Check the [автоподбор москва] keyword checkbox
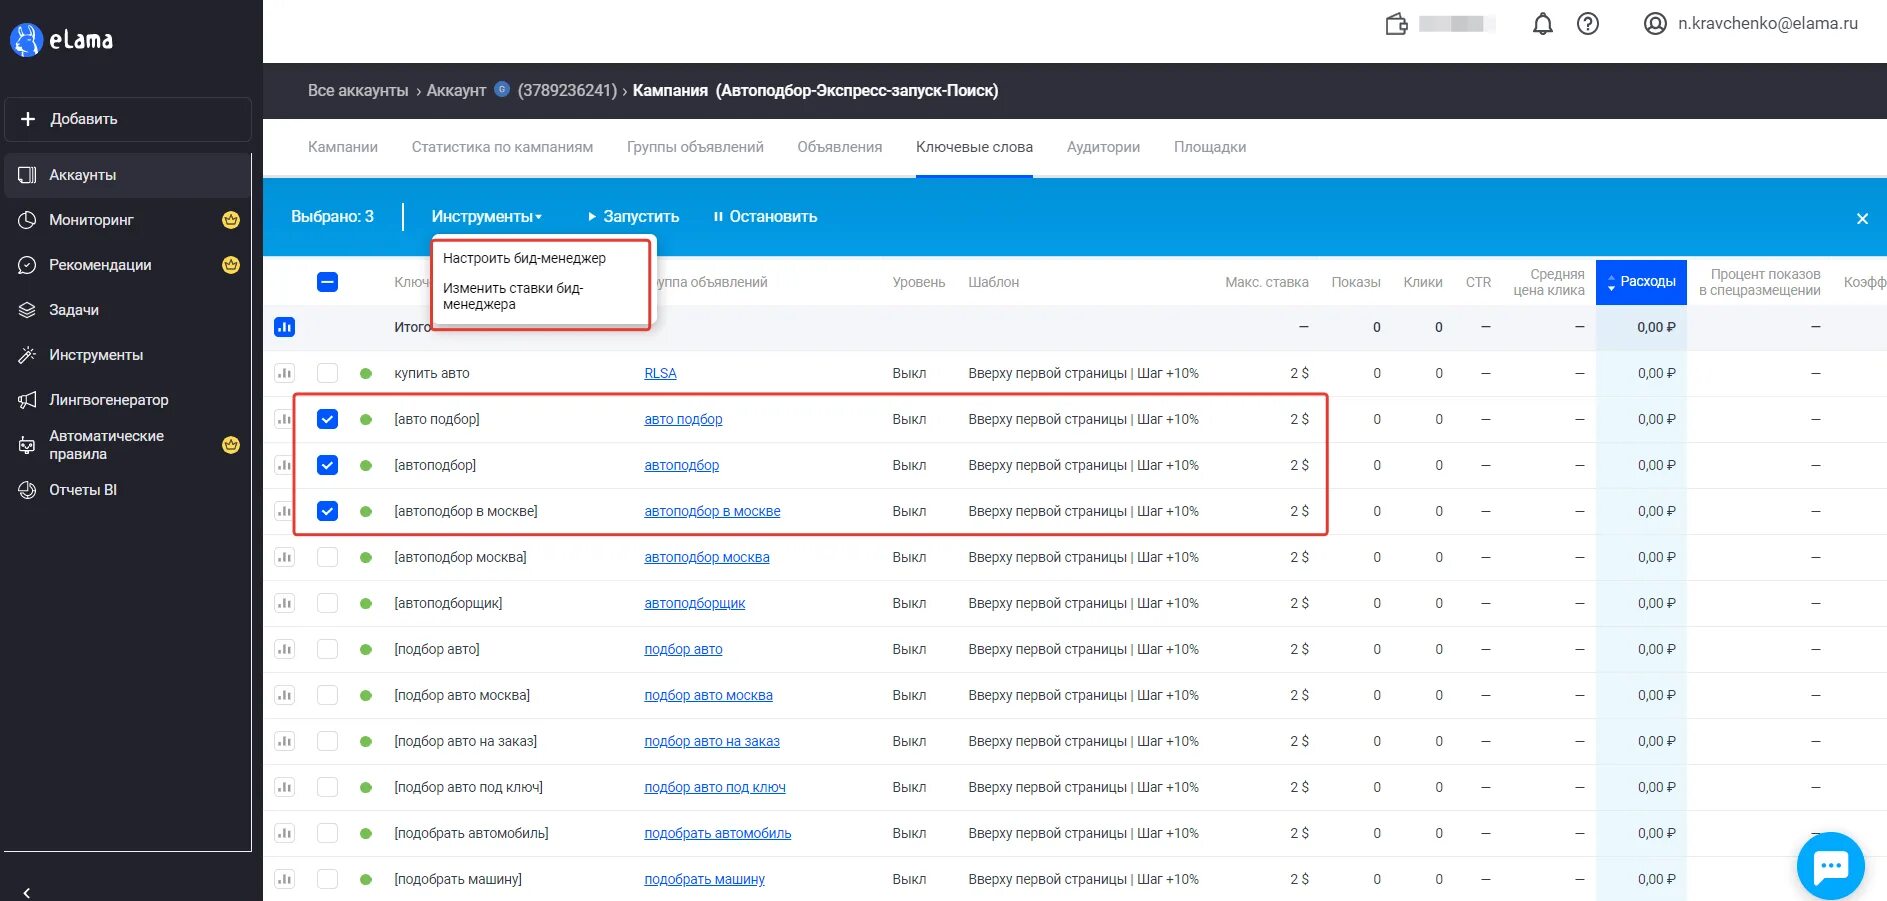The height and width of the screenshot is (901, 1887). point(327,557)
